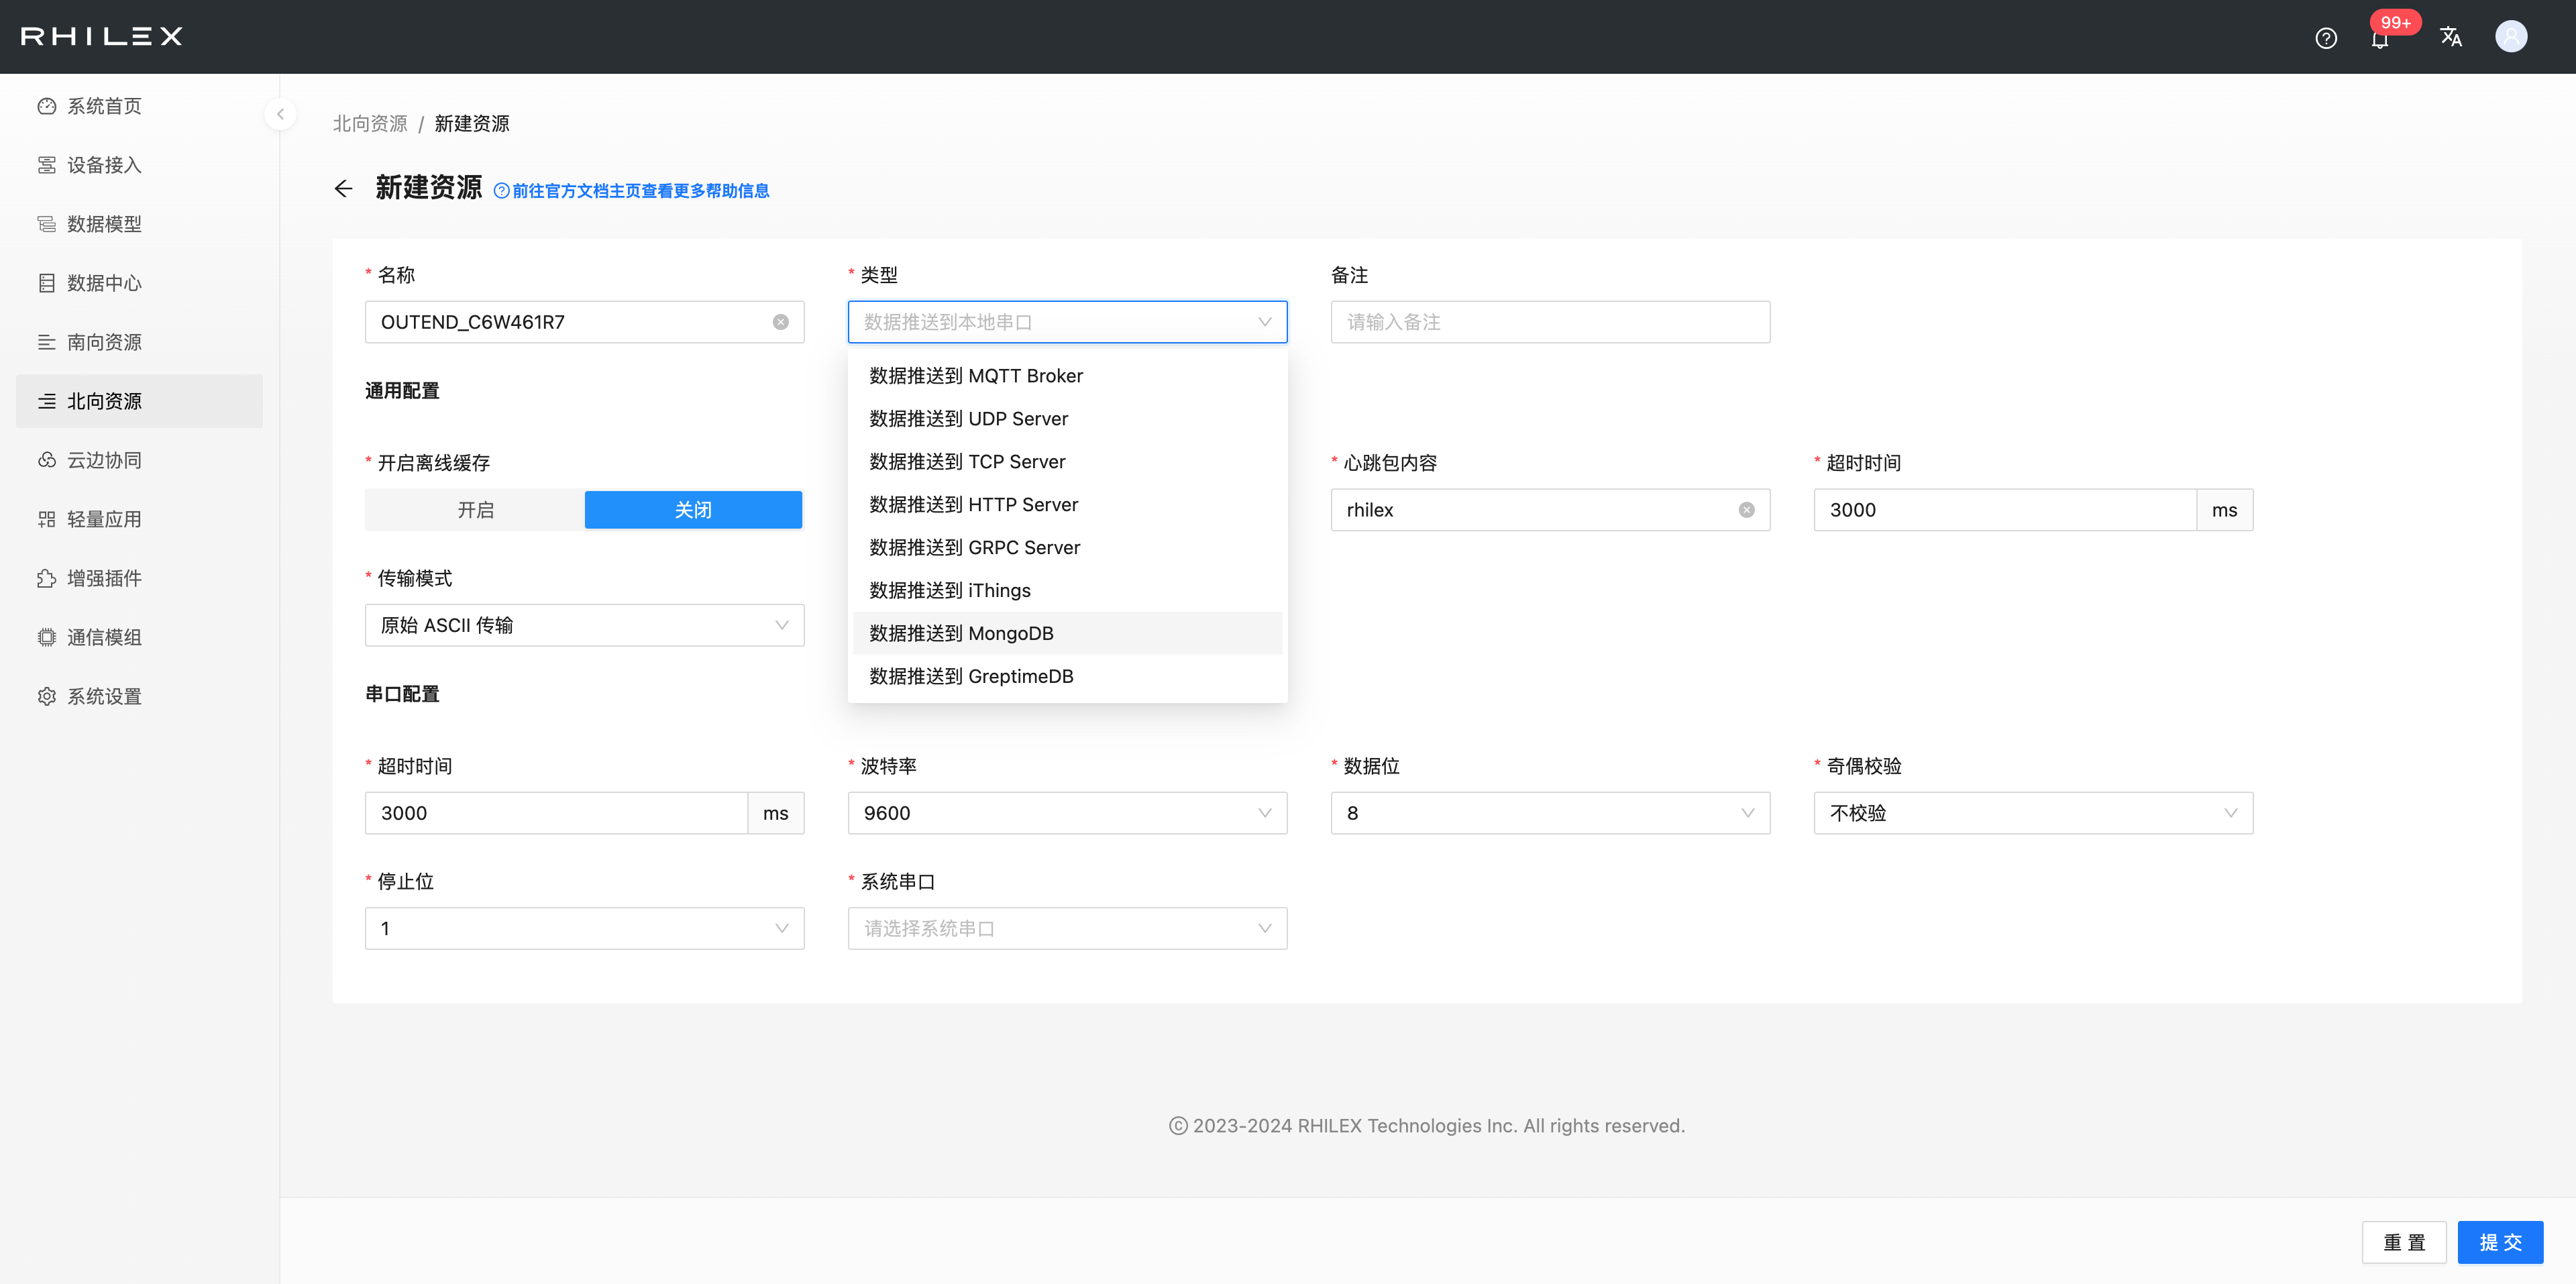Collapse the sidebar with the arrow control
The image size is (2576, 1284).
coord(281,113)
